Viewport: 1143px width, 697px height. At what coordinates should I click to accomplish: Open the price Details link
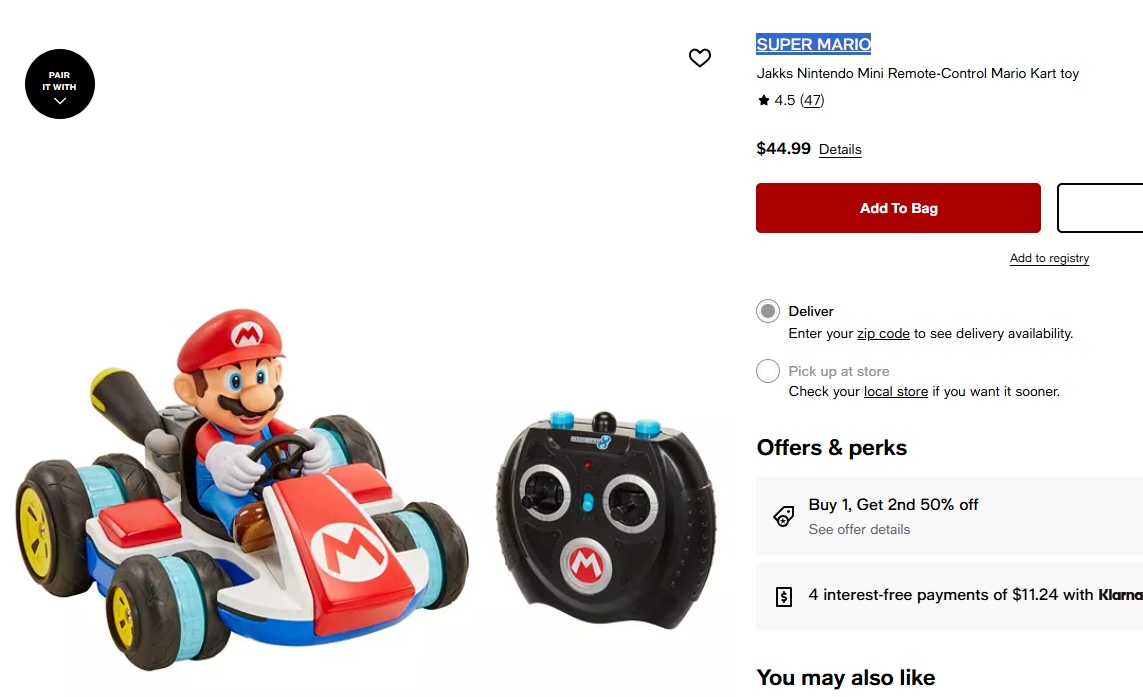pyautogui.click(x=840, y=150)
